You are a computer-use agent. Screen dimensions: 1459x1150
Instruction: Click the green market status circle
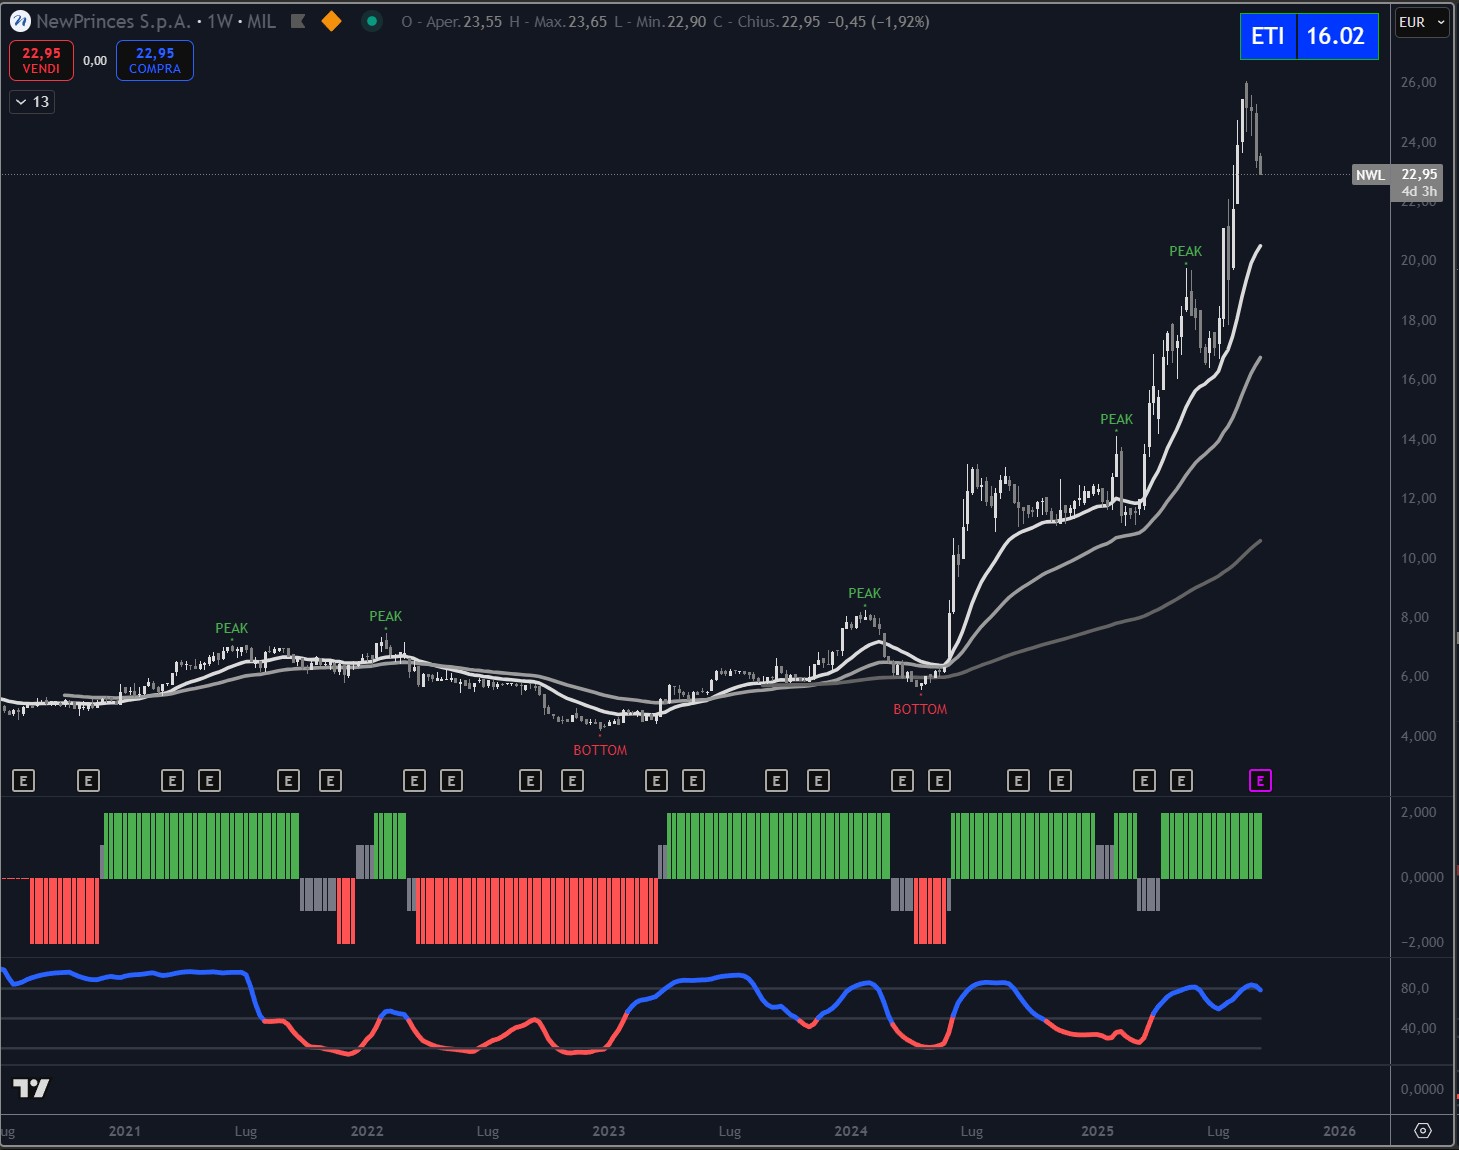(x=372, y=21)
